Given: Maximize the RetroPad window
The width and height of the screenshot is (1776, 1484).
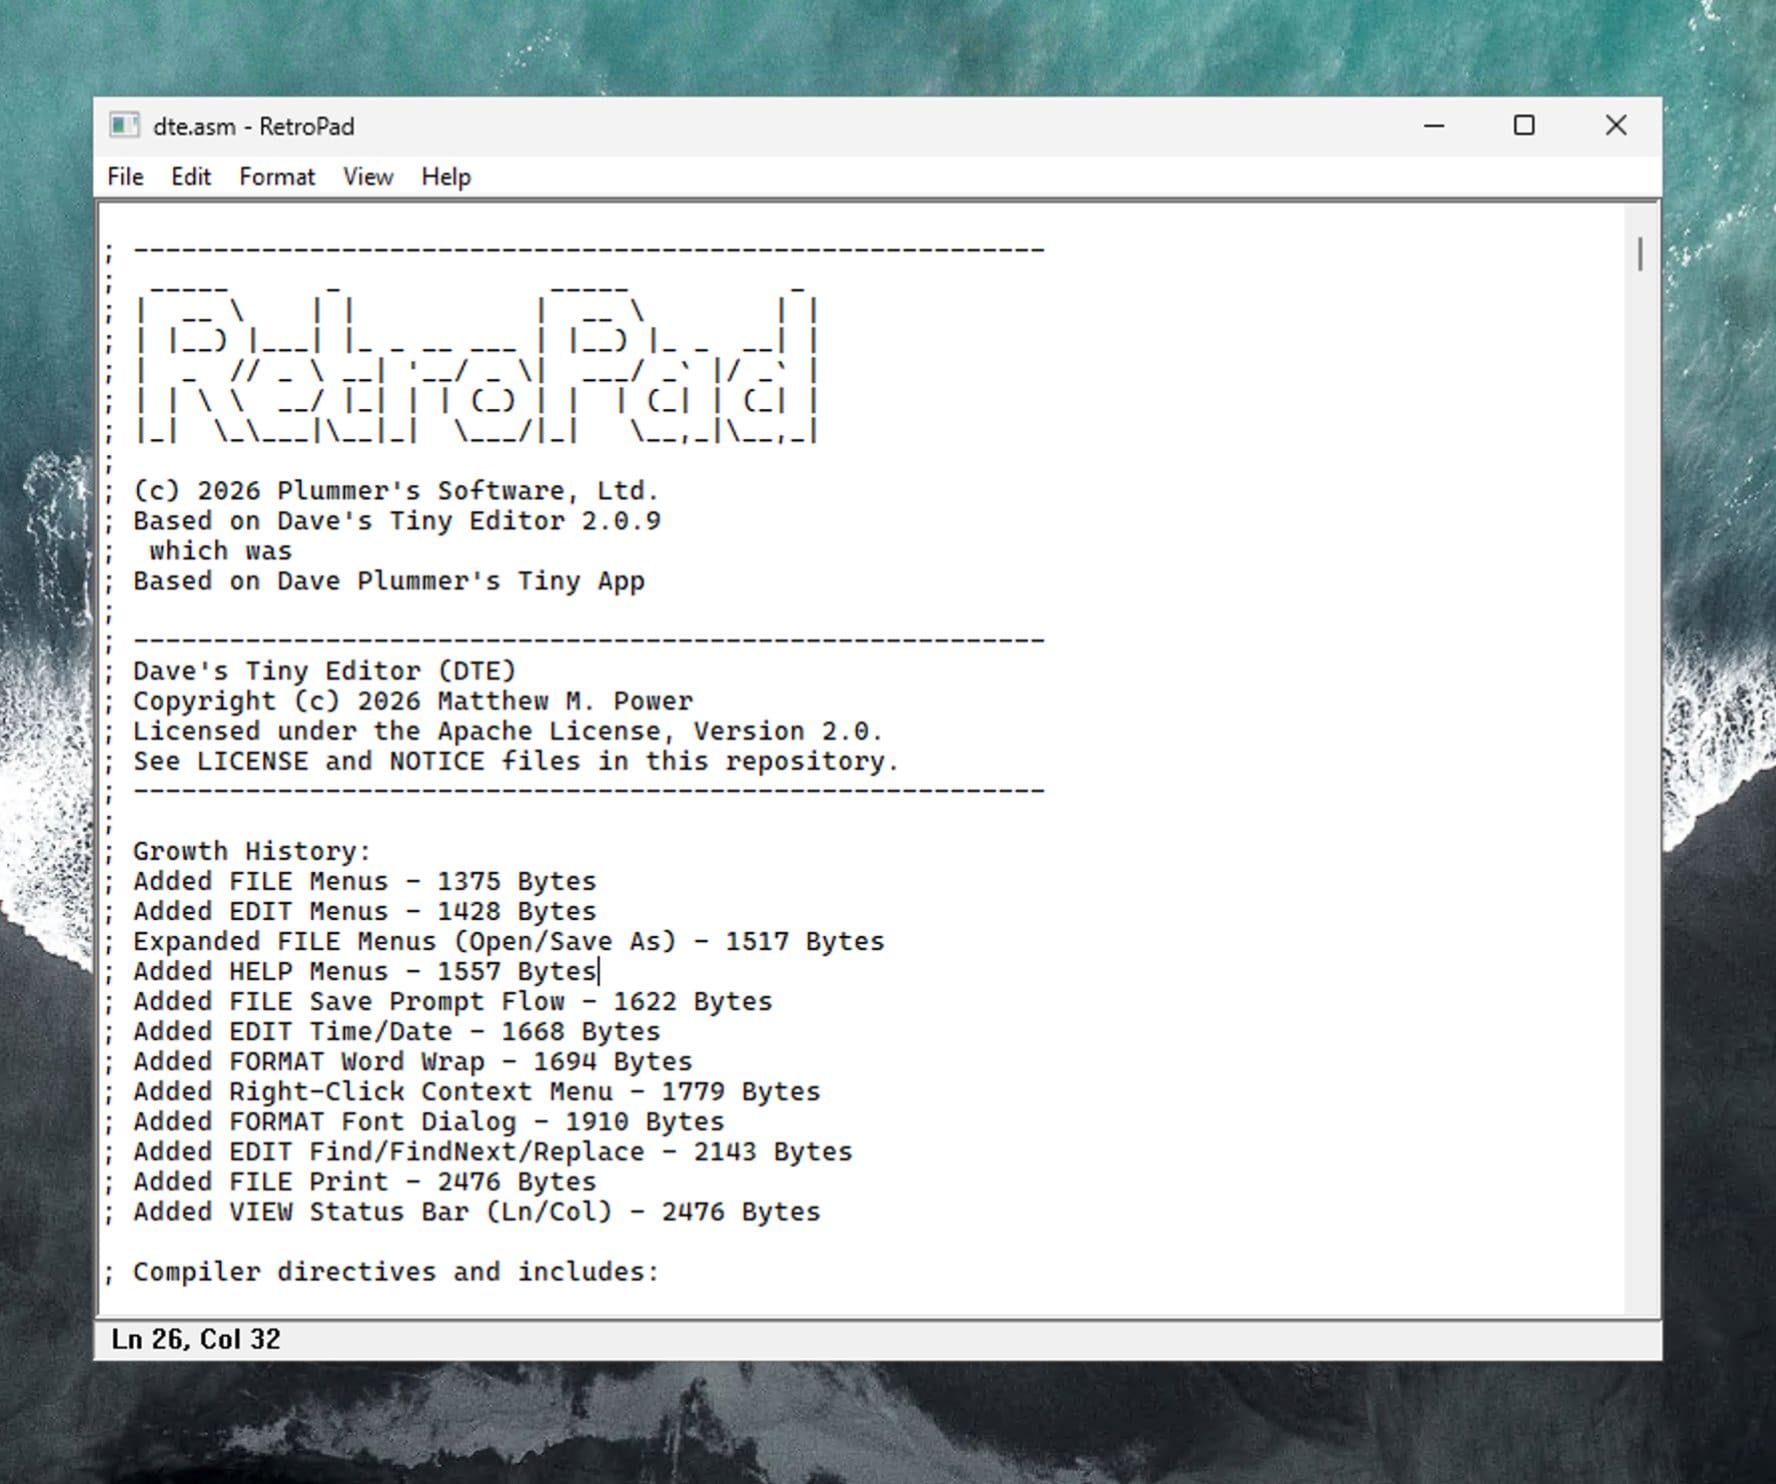Looking at the screenshot, I should (x=1524, y=126).
